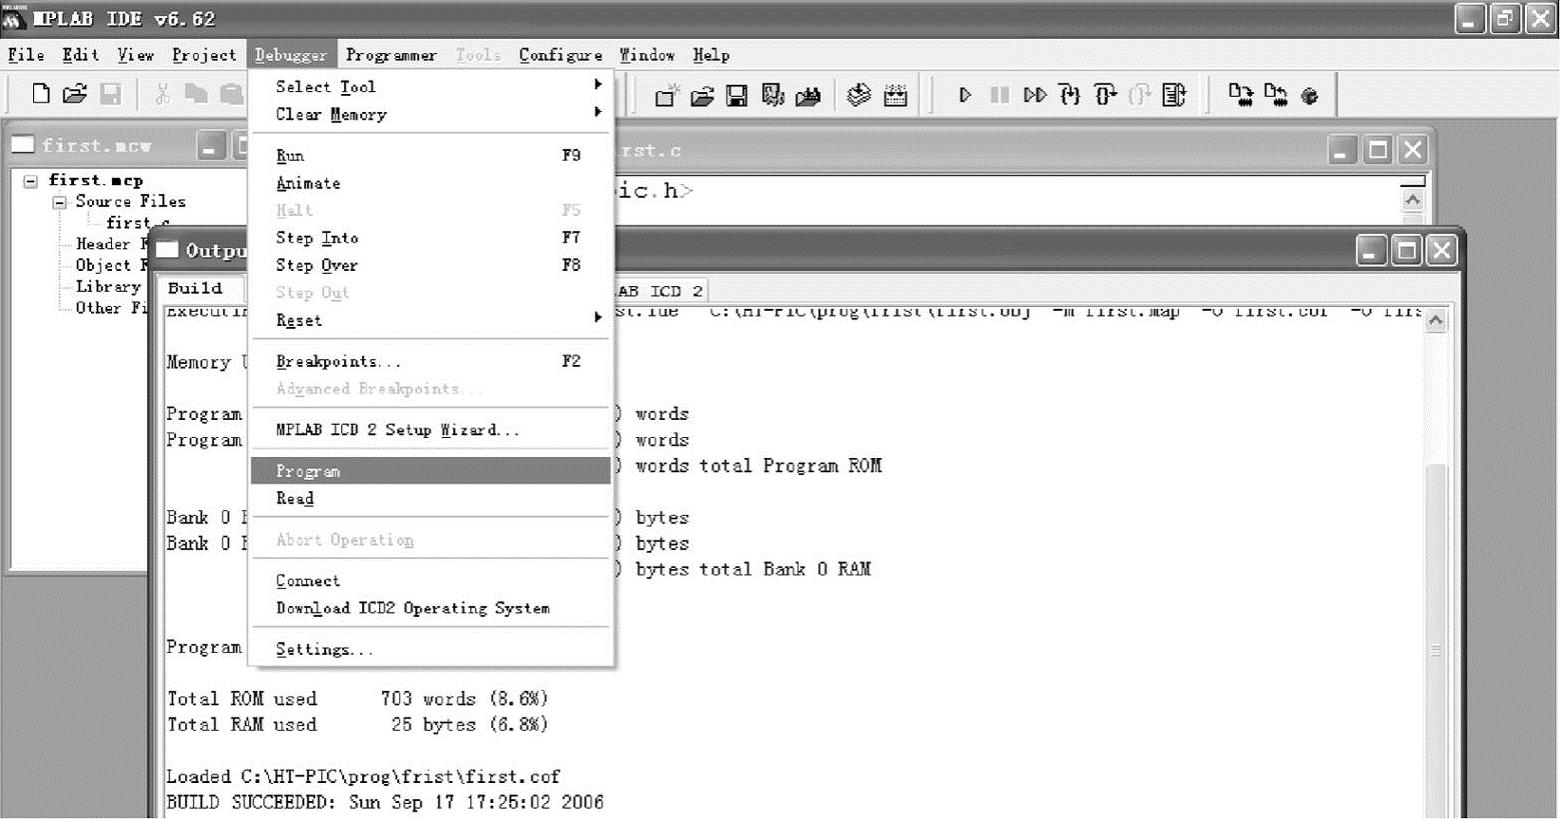
Task: Click the Halt toolbar icon
Action: [x=999, y=95]
